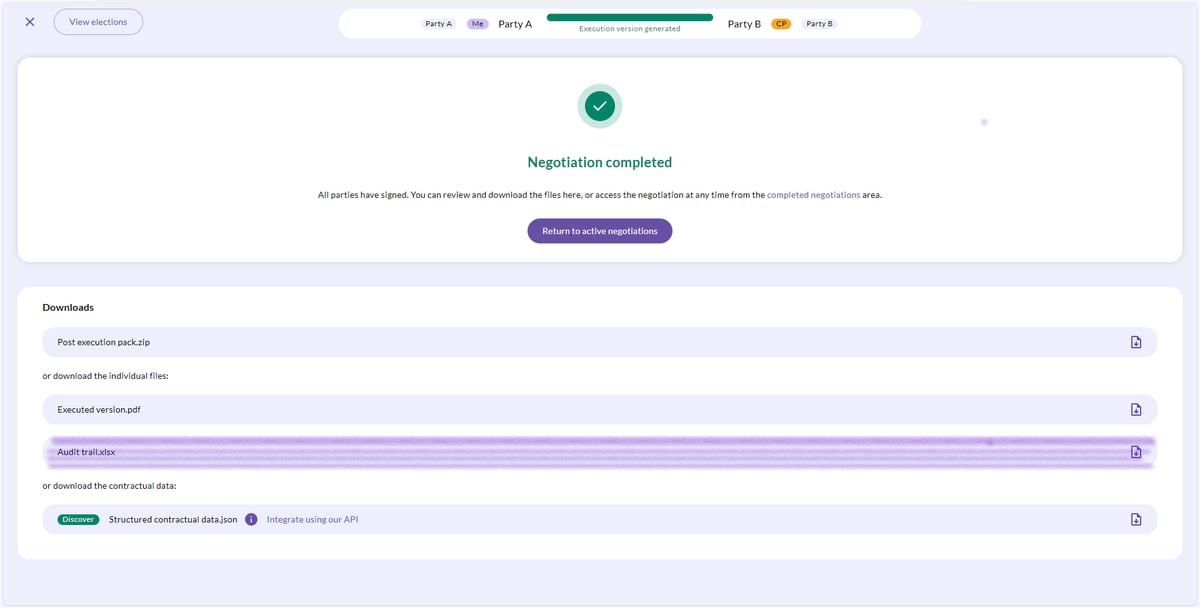
Task: Select the orange CP badge near Party B
Action: pos(781,24)
